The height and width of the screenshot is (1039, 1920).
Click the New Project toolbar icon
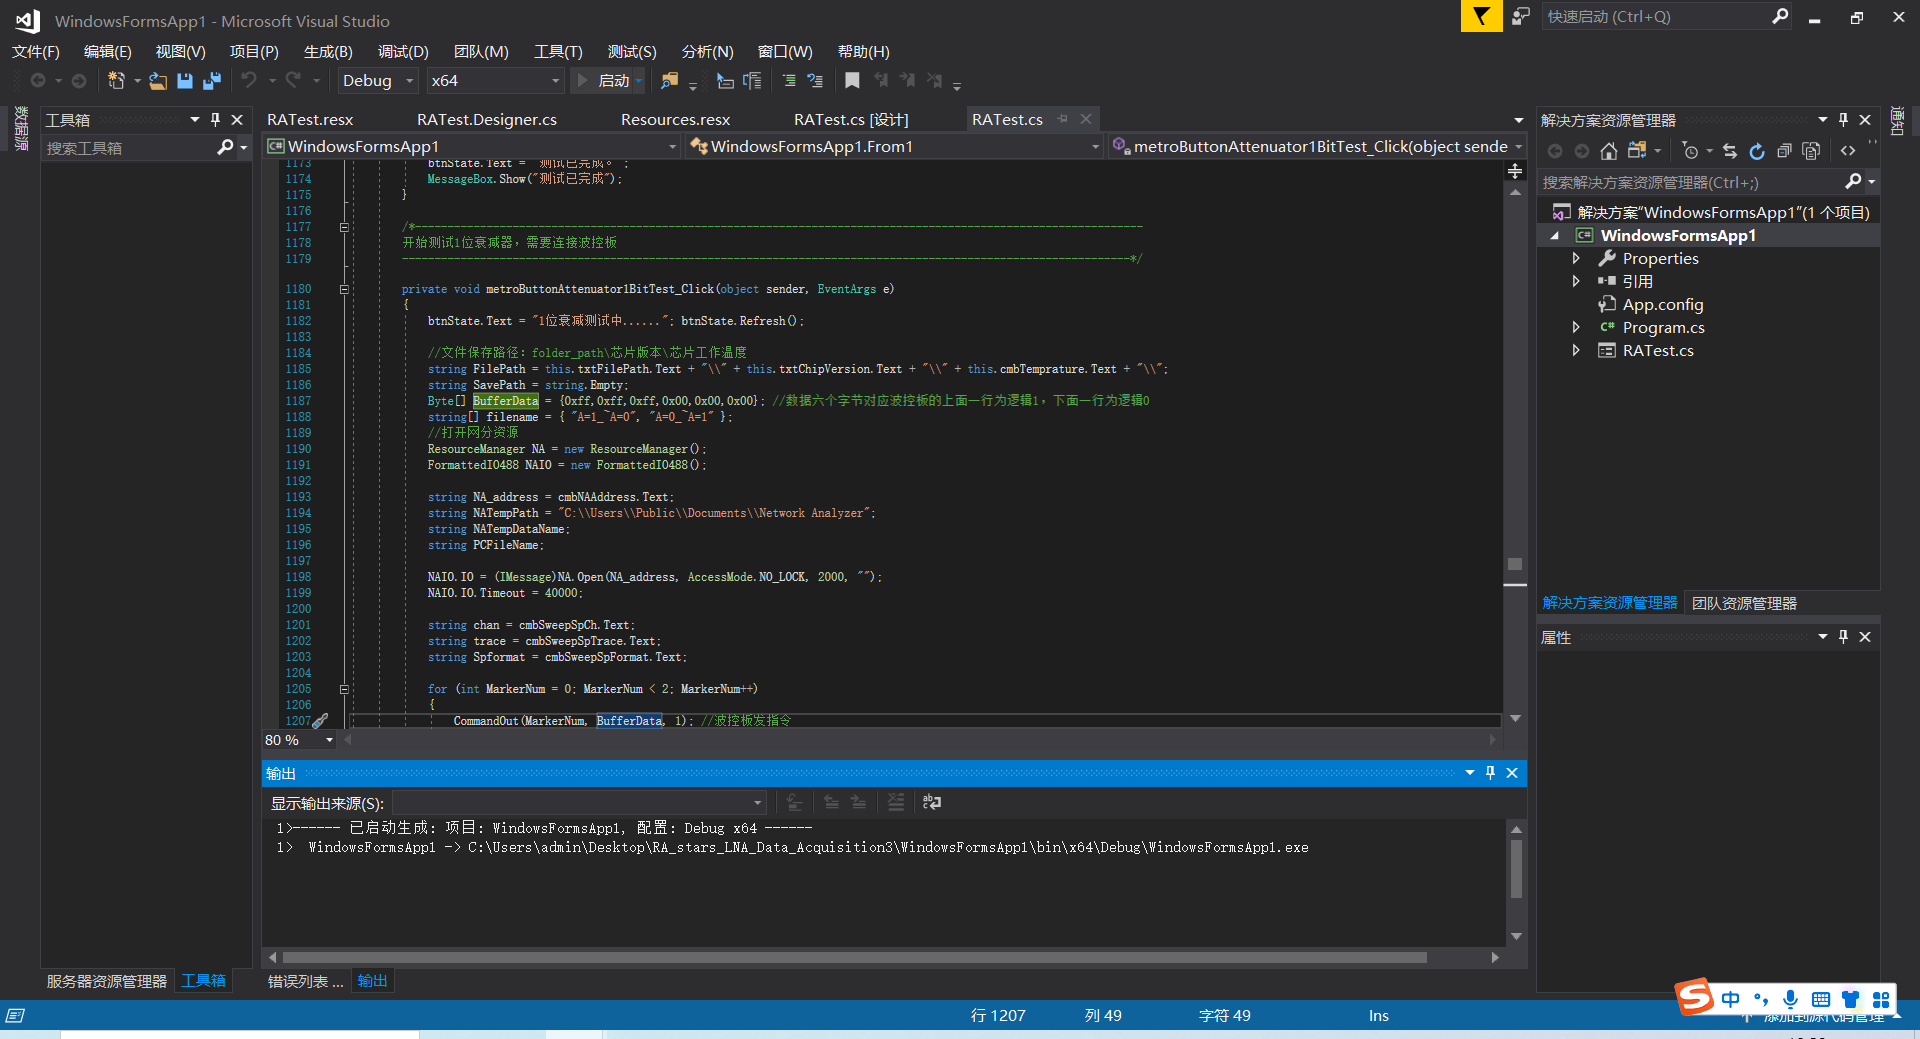click(x=116, y=81)
